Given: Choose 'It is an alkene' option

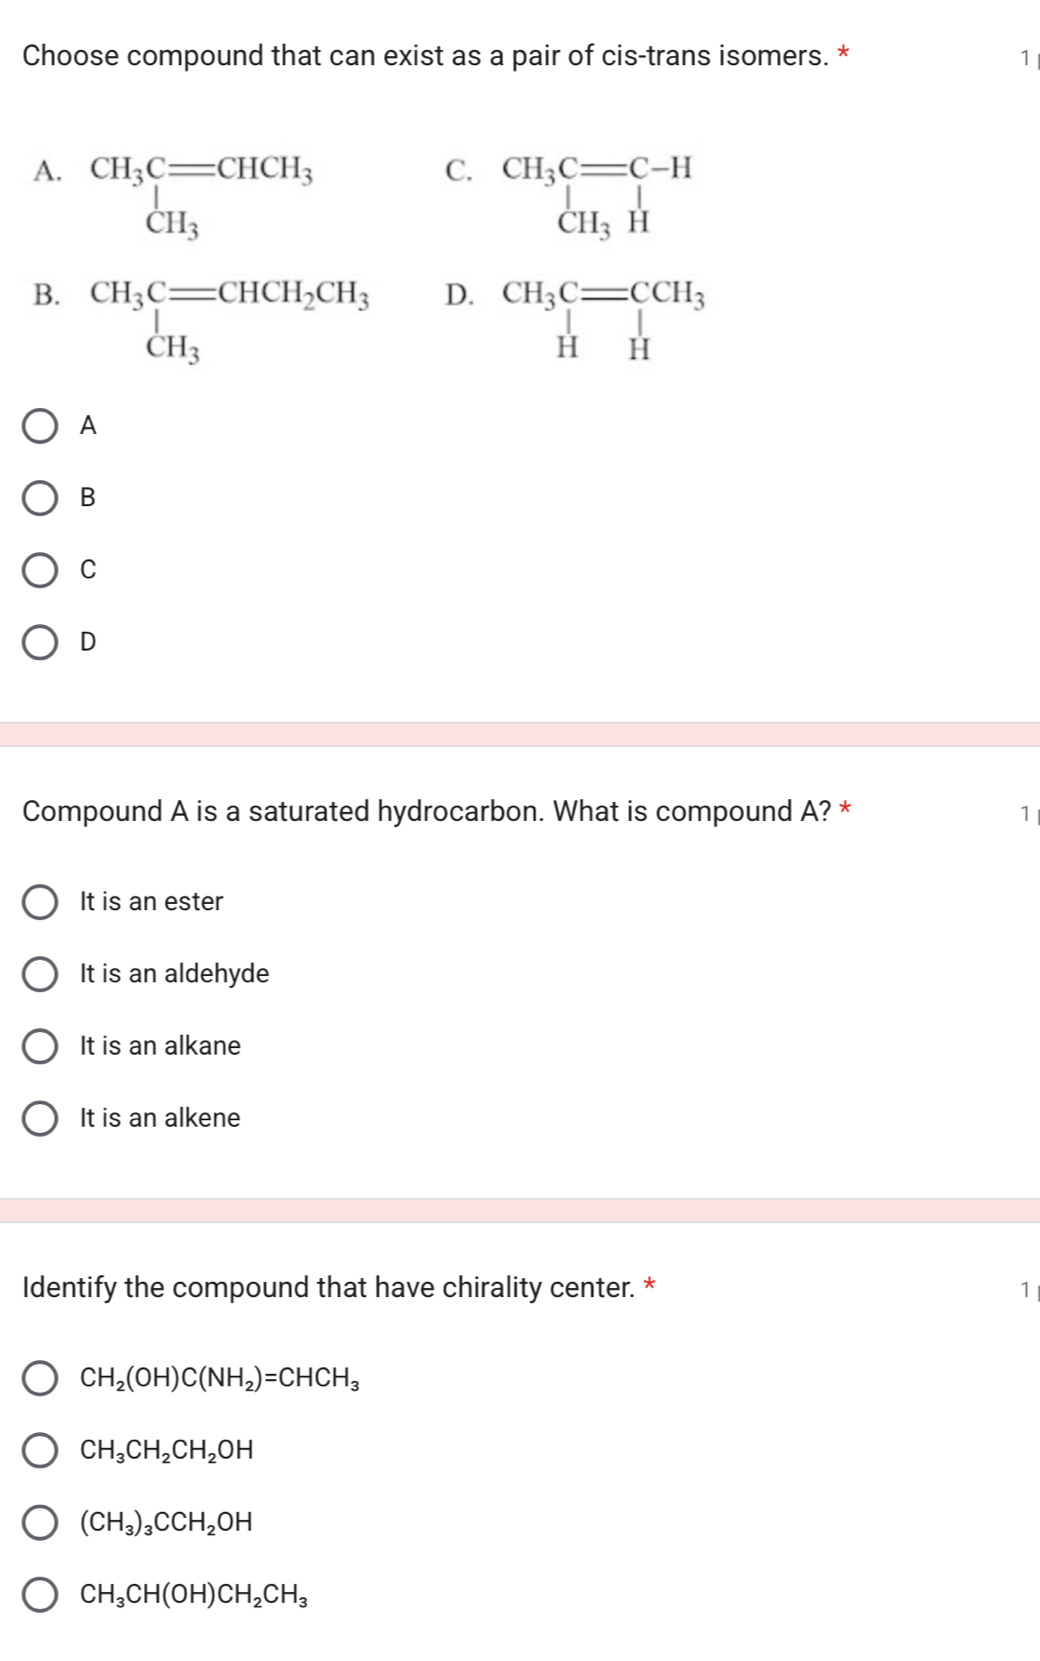Looking at the screenshot, I should [x=41, y=1118].
